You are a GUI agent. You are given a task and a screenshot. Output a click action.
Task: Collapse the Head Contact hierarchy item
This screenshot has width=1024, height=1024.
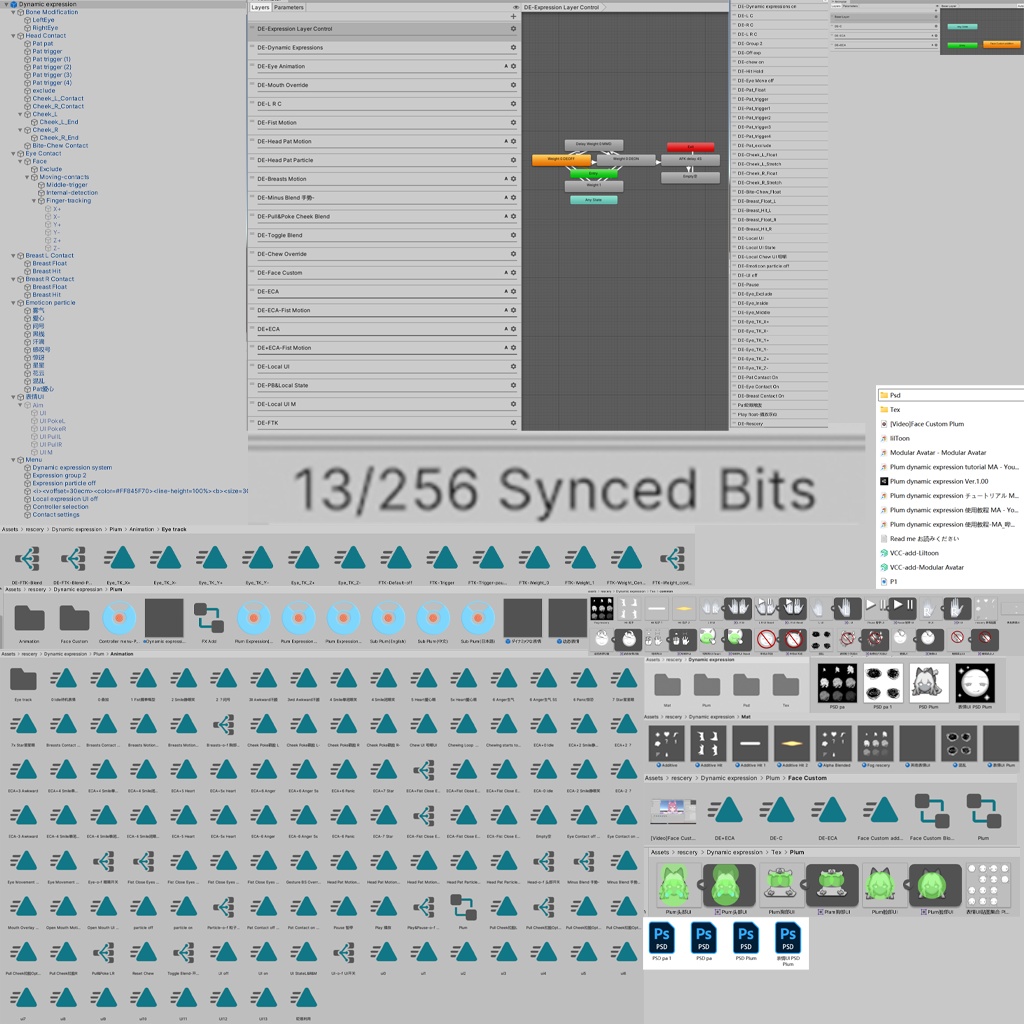[x=13, y=36]
